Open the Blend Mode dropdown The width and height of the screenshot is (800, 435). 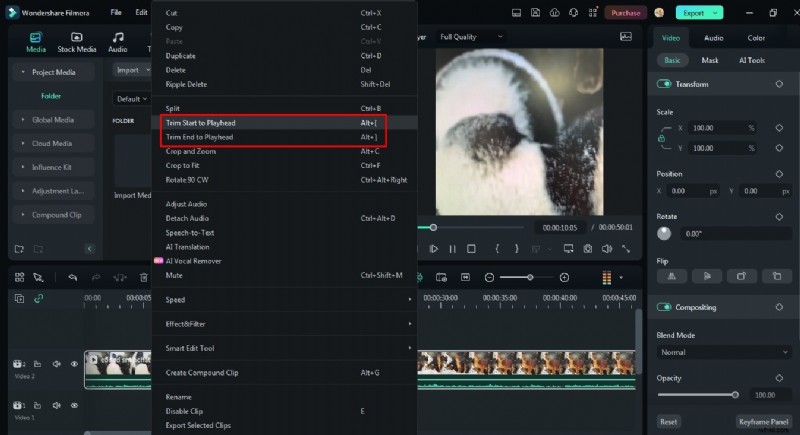coord(723,352)
